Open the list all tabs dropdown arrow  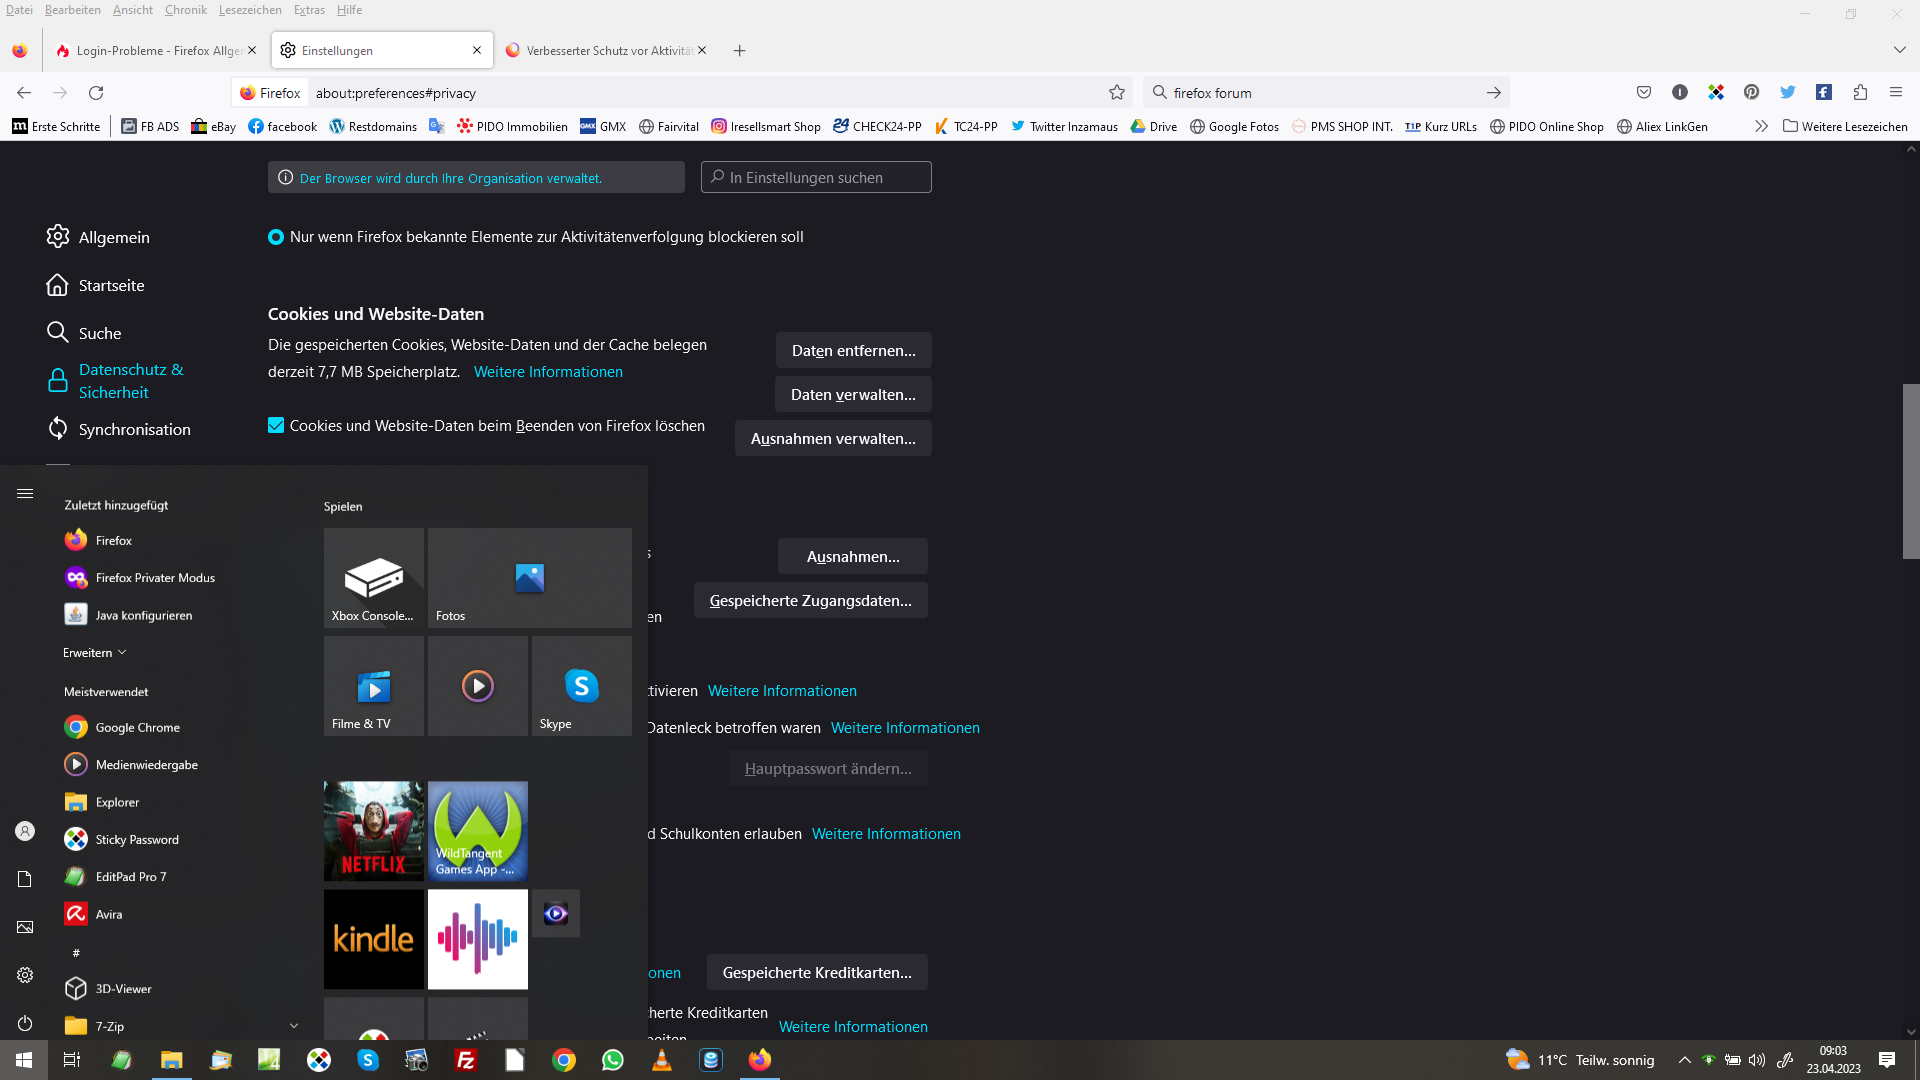click(x=1899, y=50)
